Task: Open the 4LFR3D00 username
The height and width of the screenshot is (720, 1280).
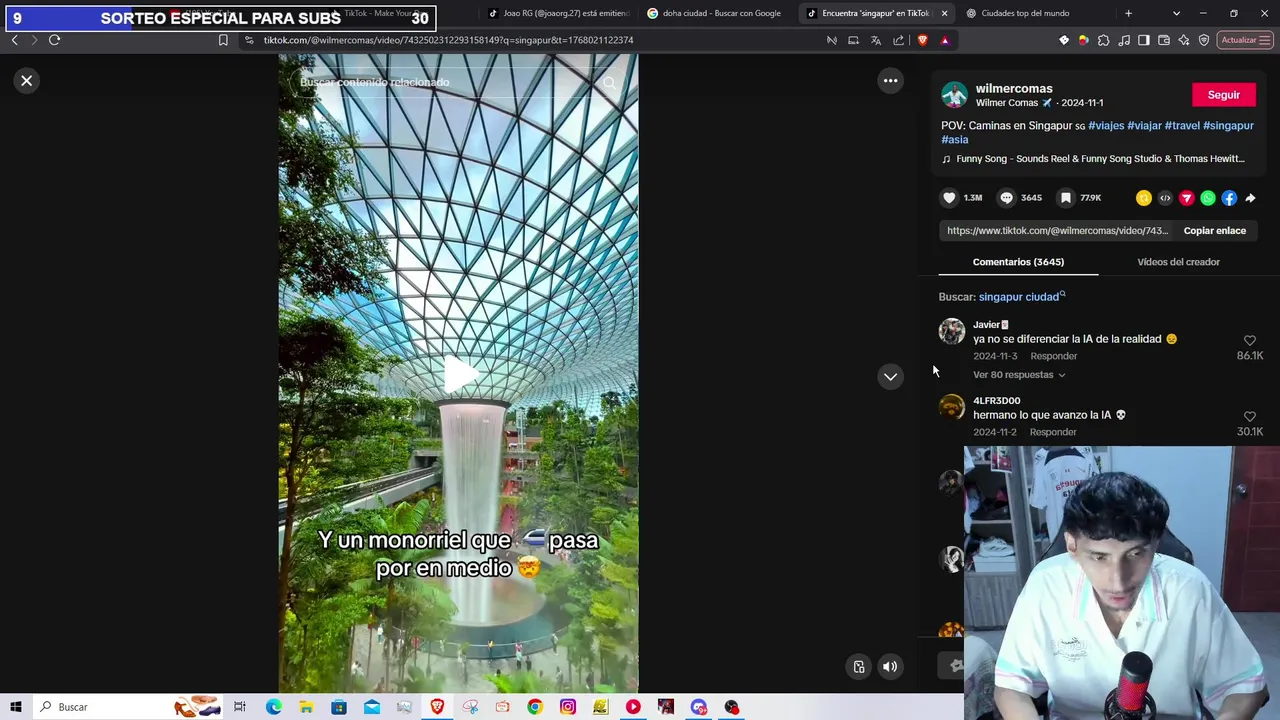Action: [997, 401]
